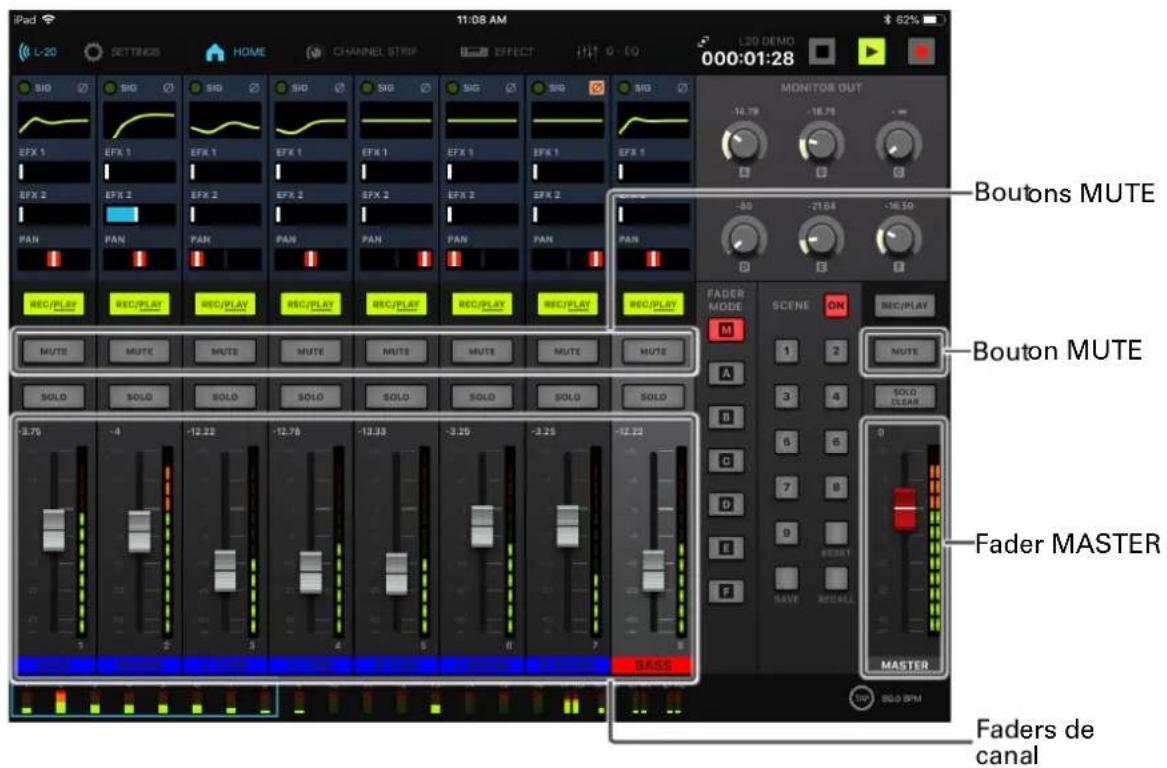Click monitor out knob A

(x=744, y=144)
